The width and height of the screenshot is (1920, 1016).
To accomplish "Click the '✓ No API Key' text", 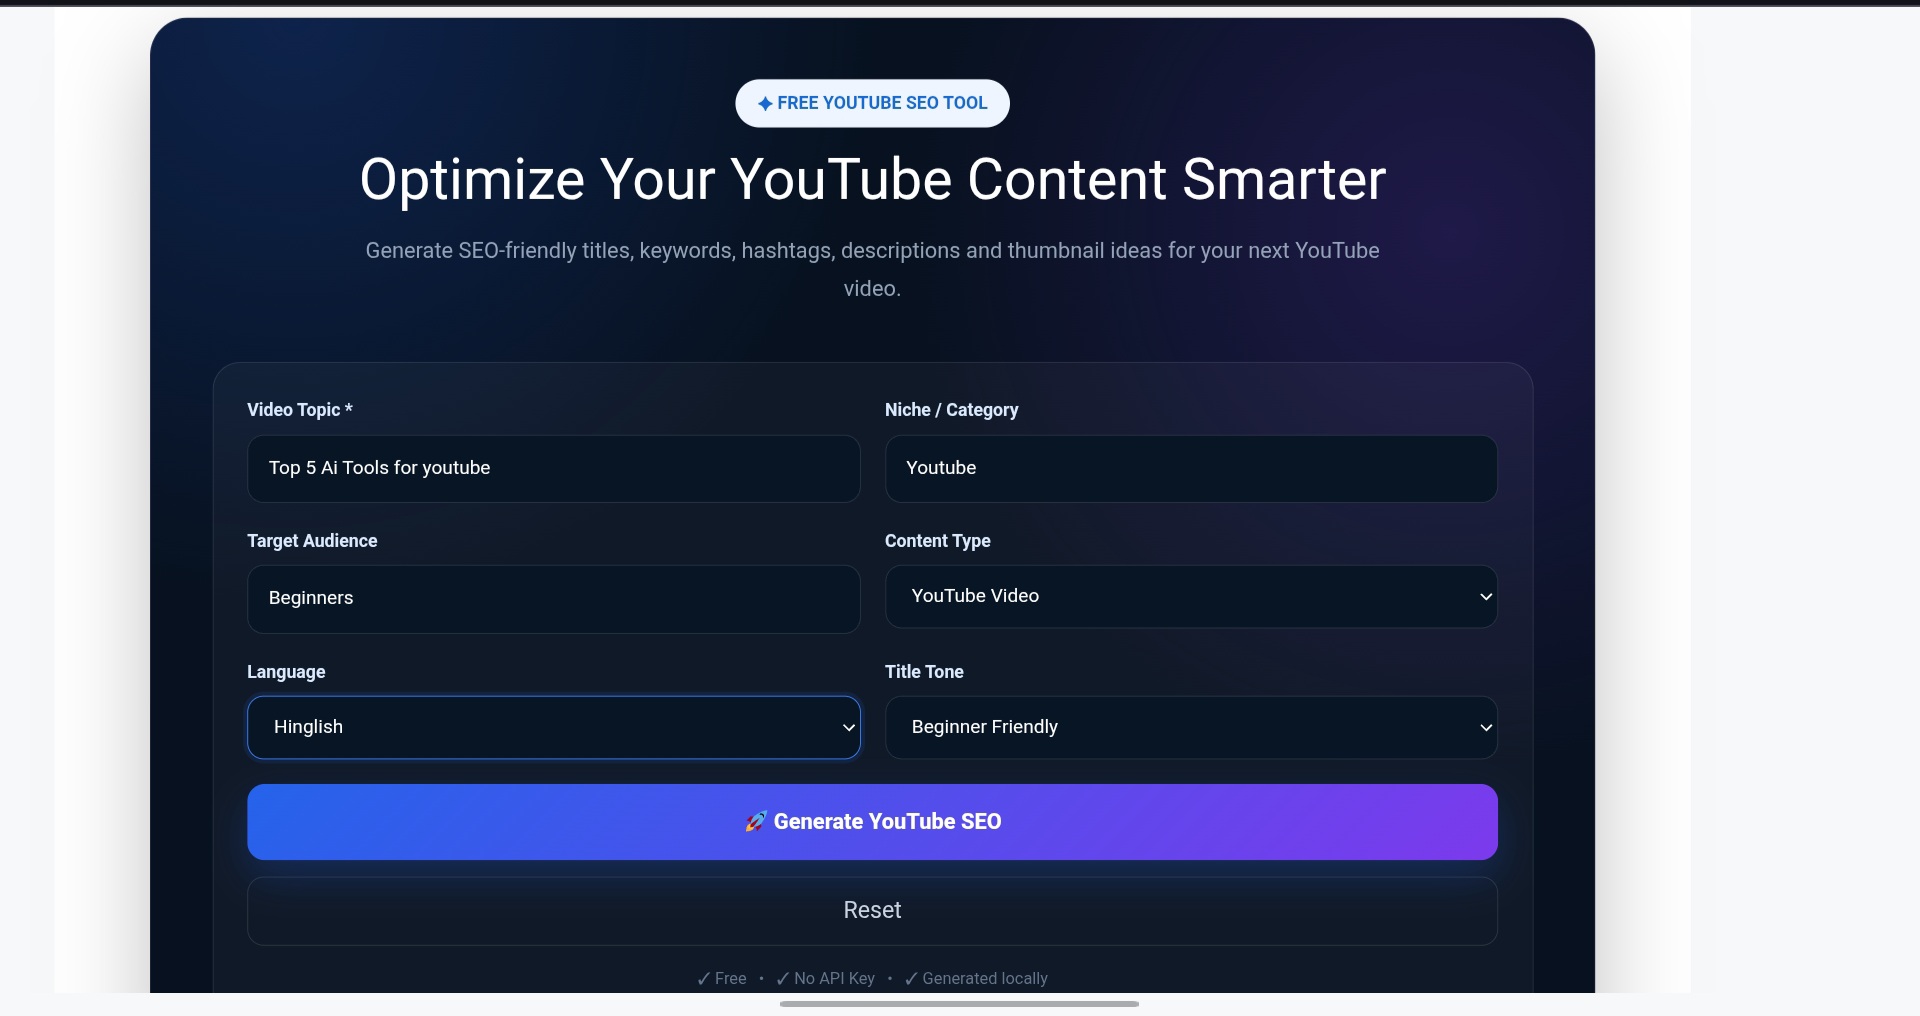I will pyautogui.click(x=826, y=979).
